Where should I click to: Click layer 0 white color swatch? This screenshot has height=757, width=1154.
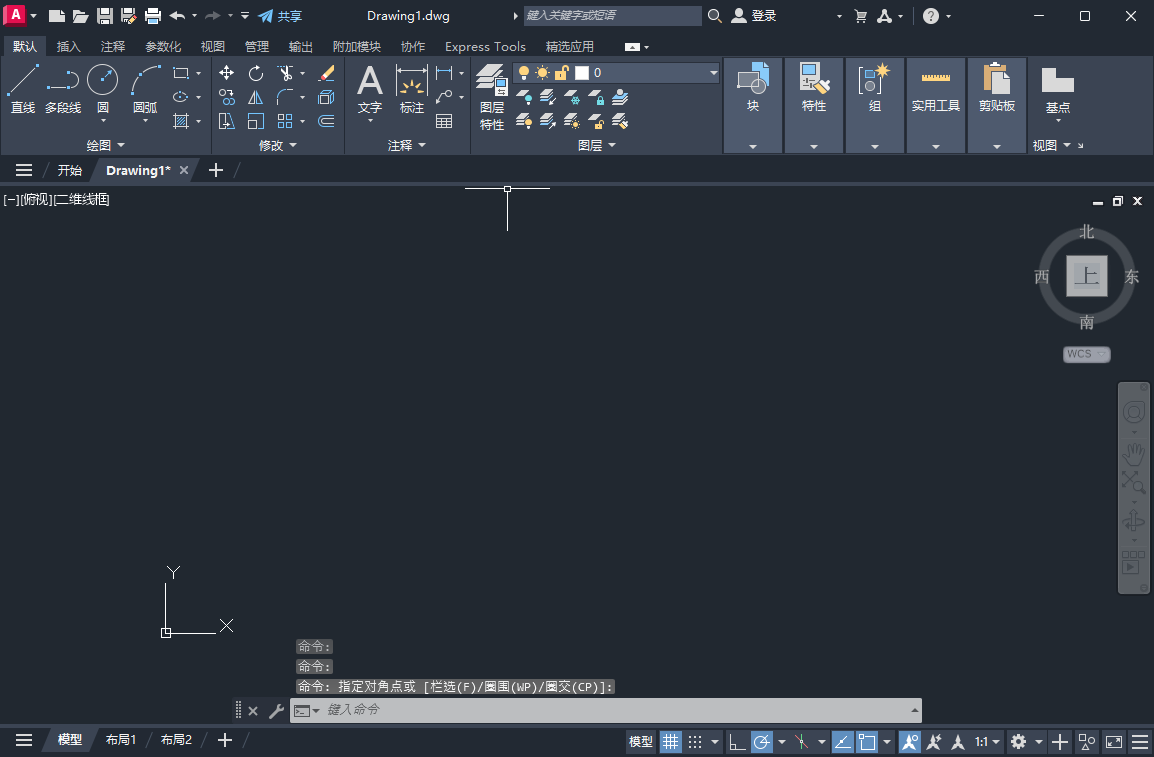[x=582, y=73]
